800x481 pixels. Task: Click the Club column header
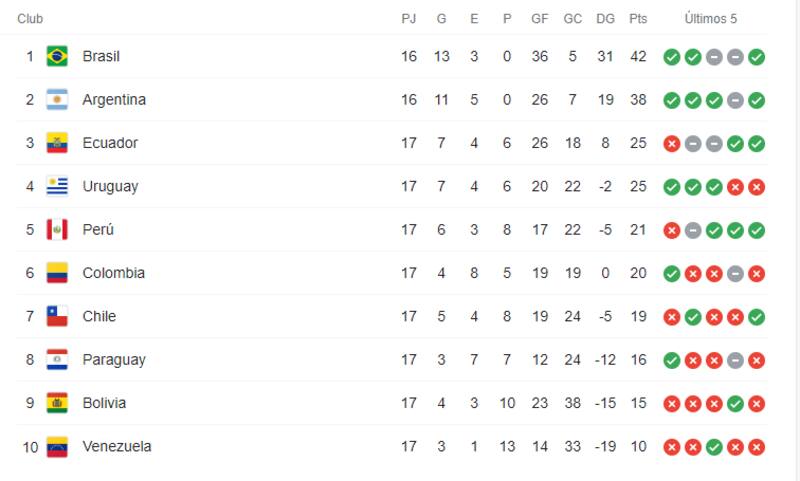point(30,19)
